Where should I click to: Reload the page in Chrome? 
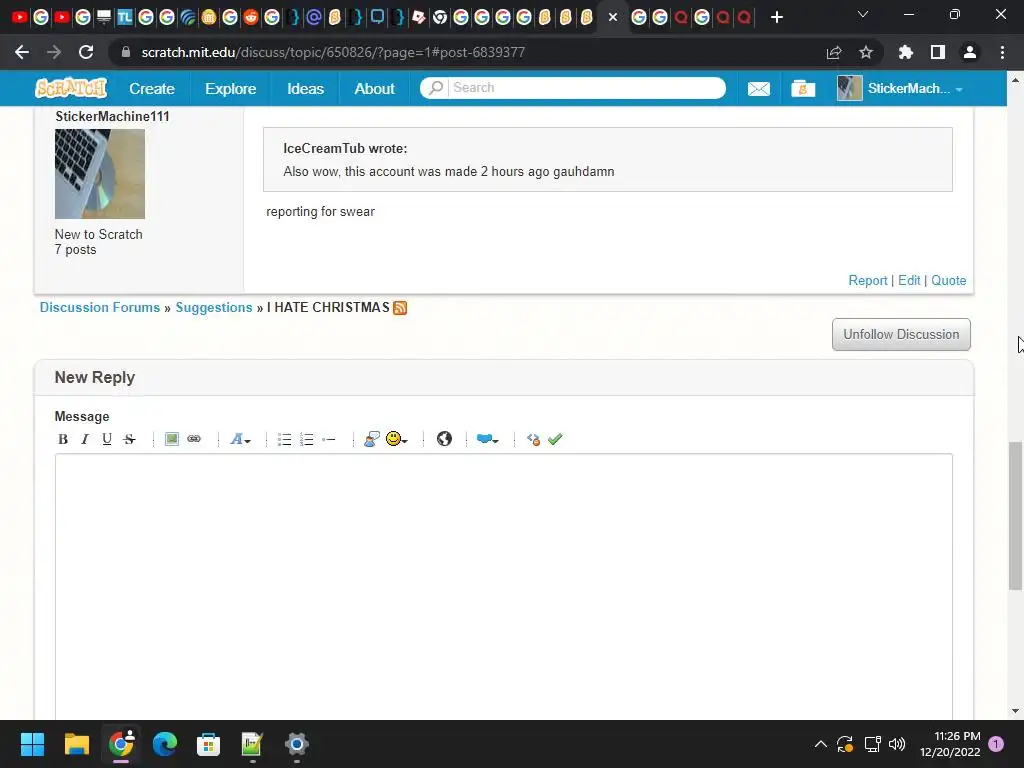point(86,52)
